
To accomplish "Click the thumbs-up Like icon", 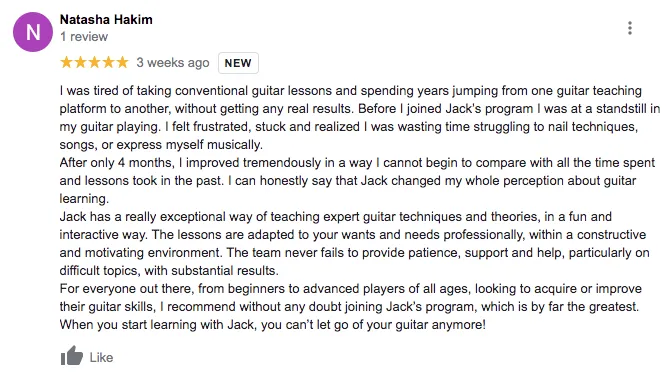I will click(71, 356).
